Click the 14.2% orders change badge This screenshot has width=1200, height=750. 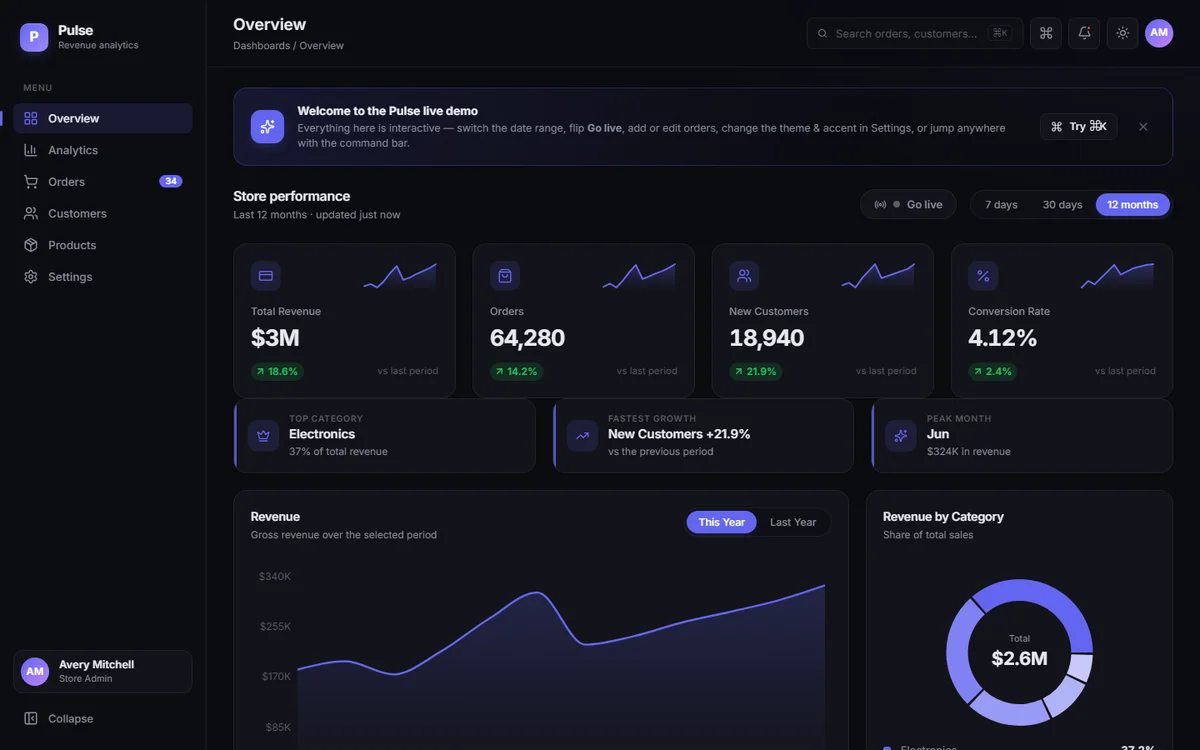(x=516, y=371)
